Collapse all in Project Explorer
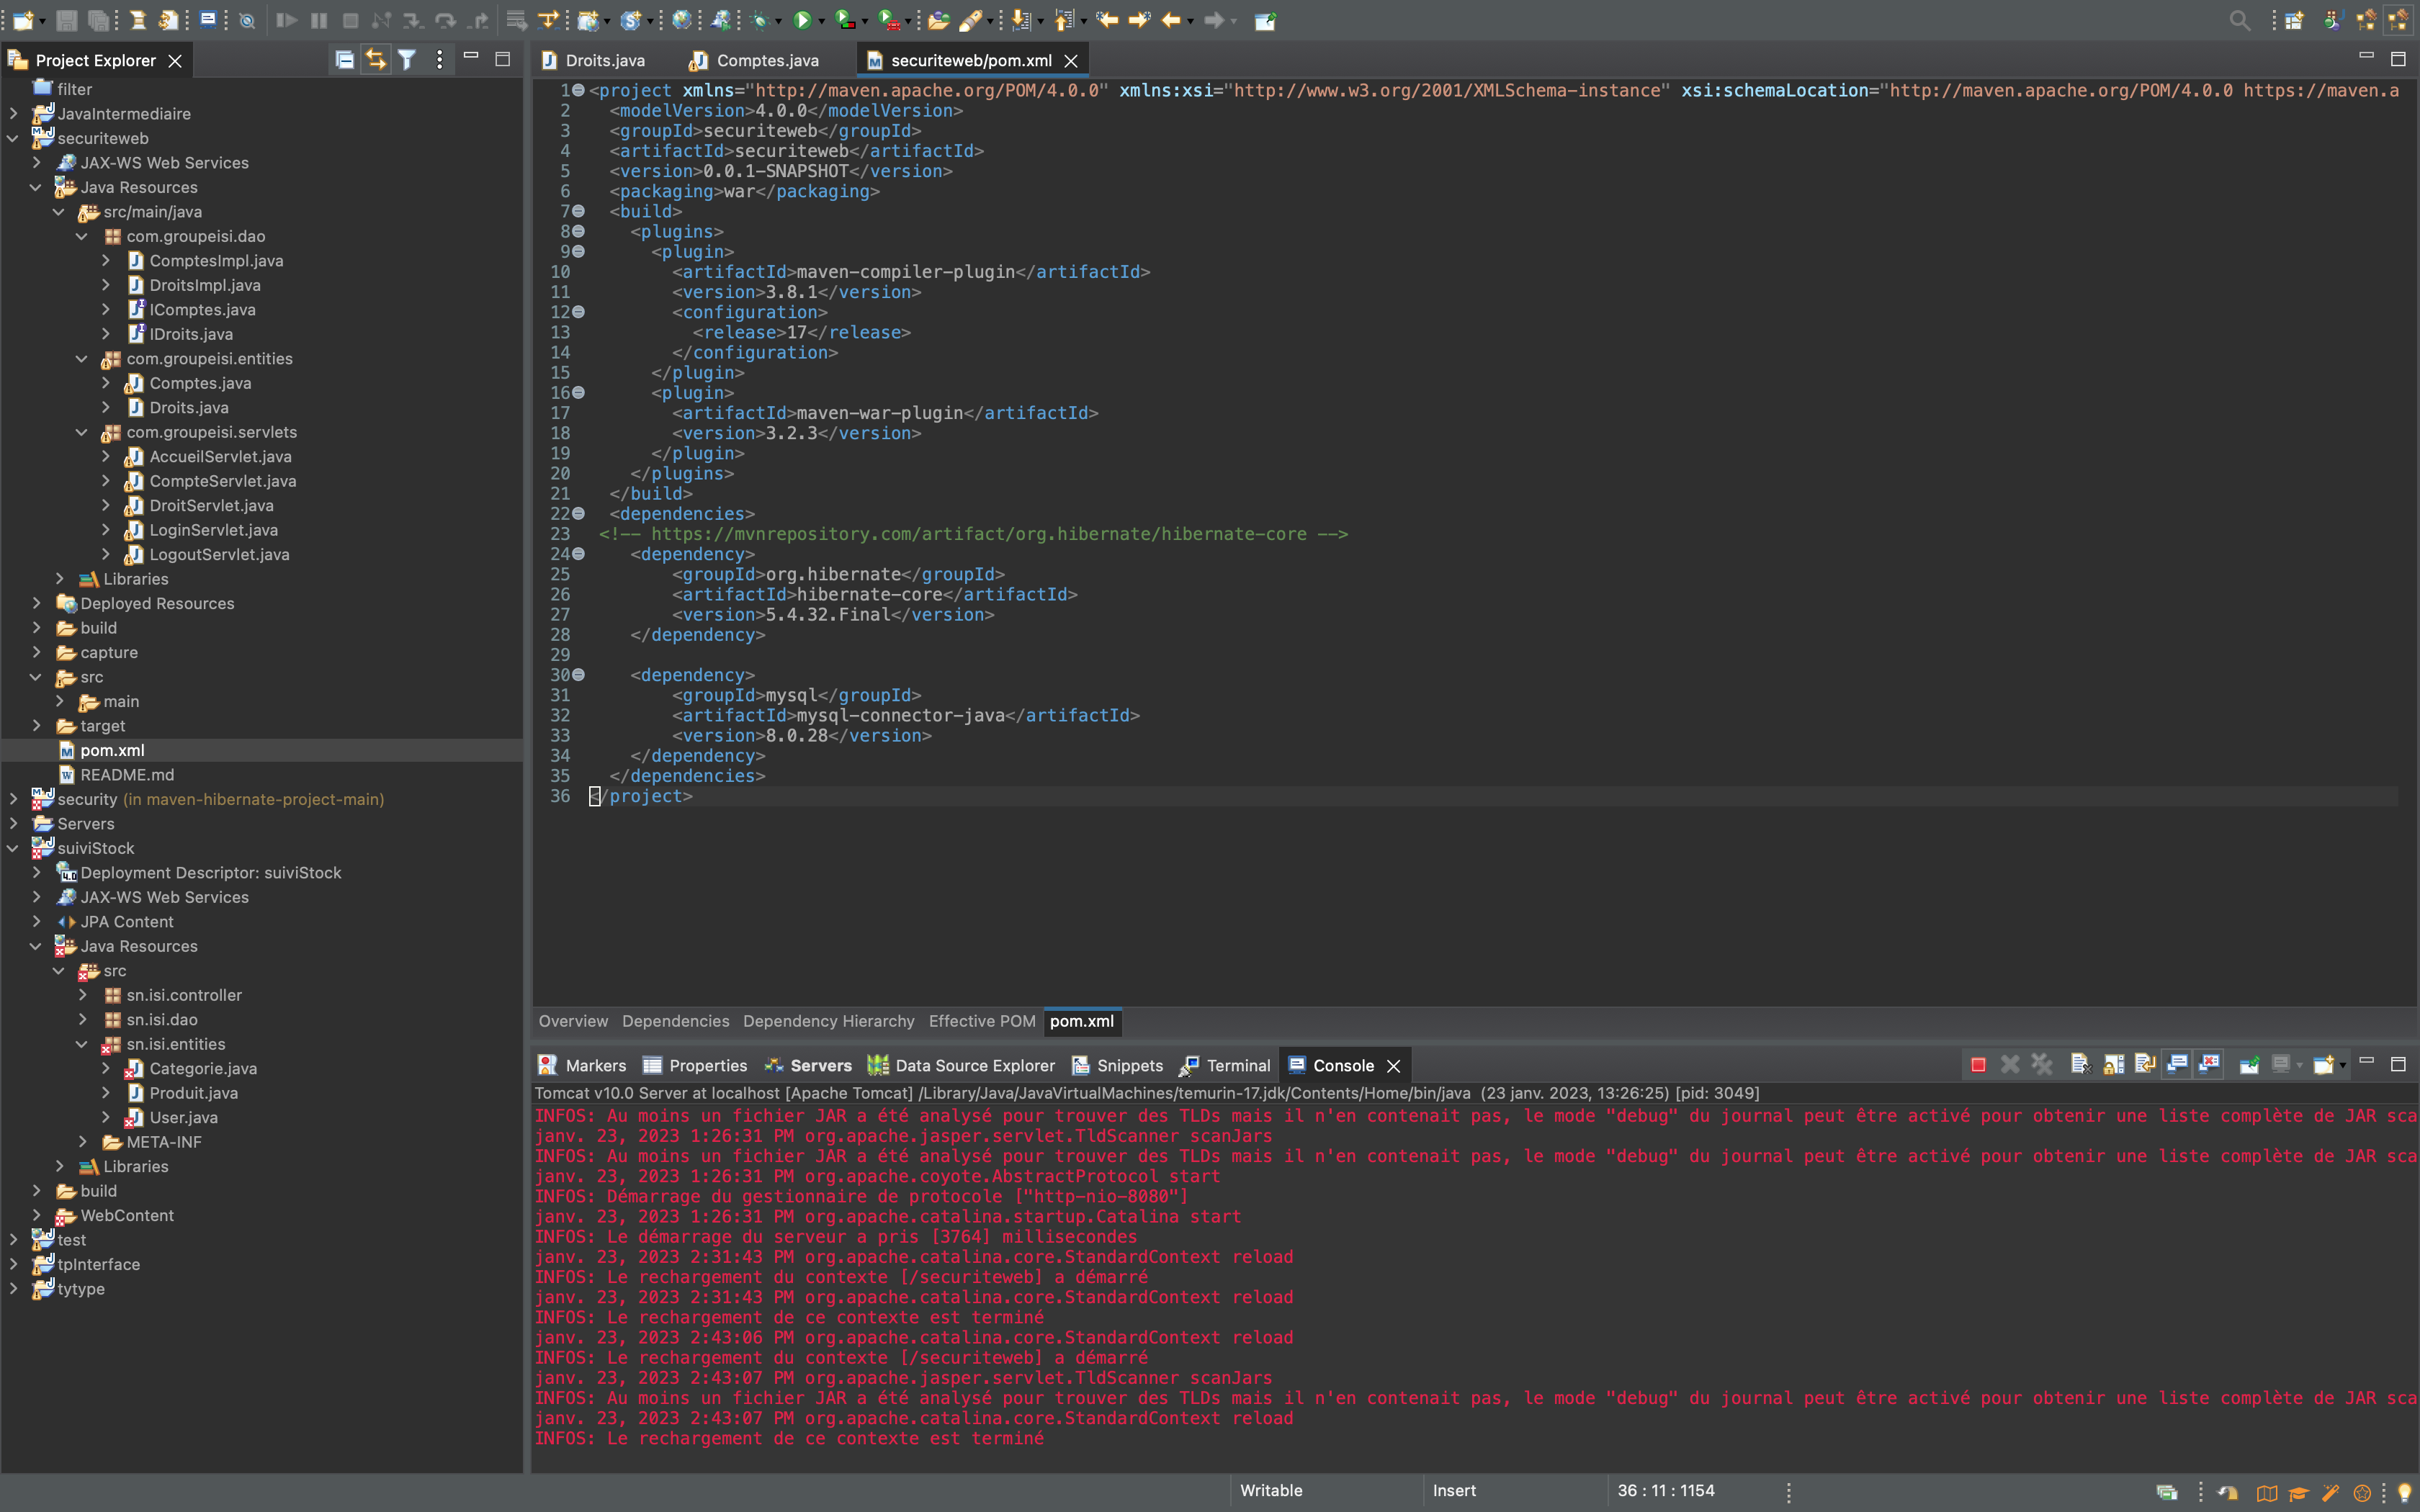The image size is (2420, 1512). click(x=344, y=60)
